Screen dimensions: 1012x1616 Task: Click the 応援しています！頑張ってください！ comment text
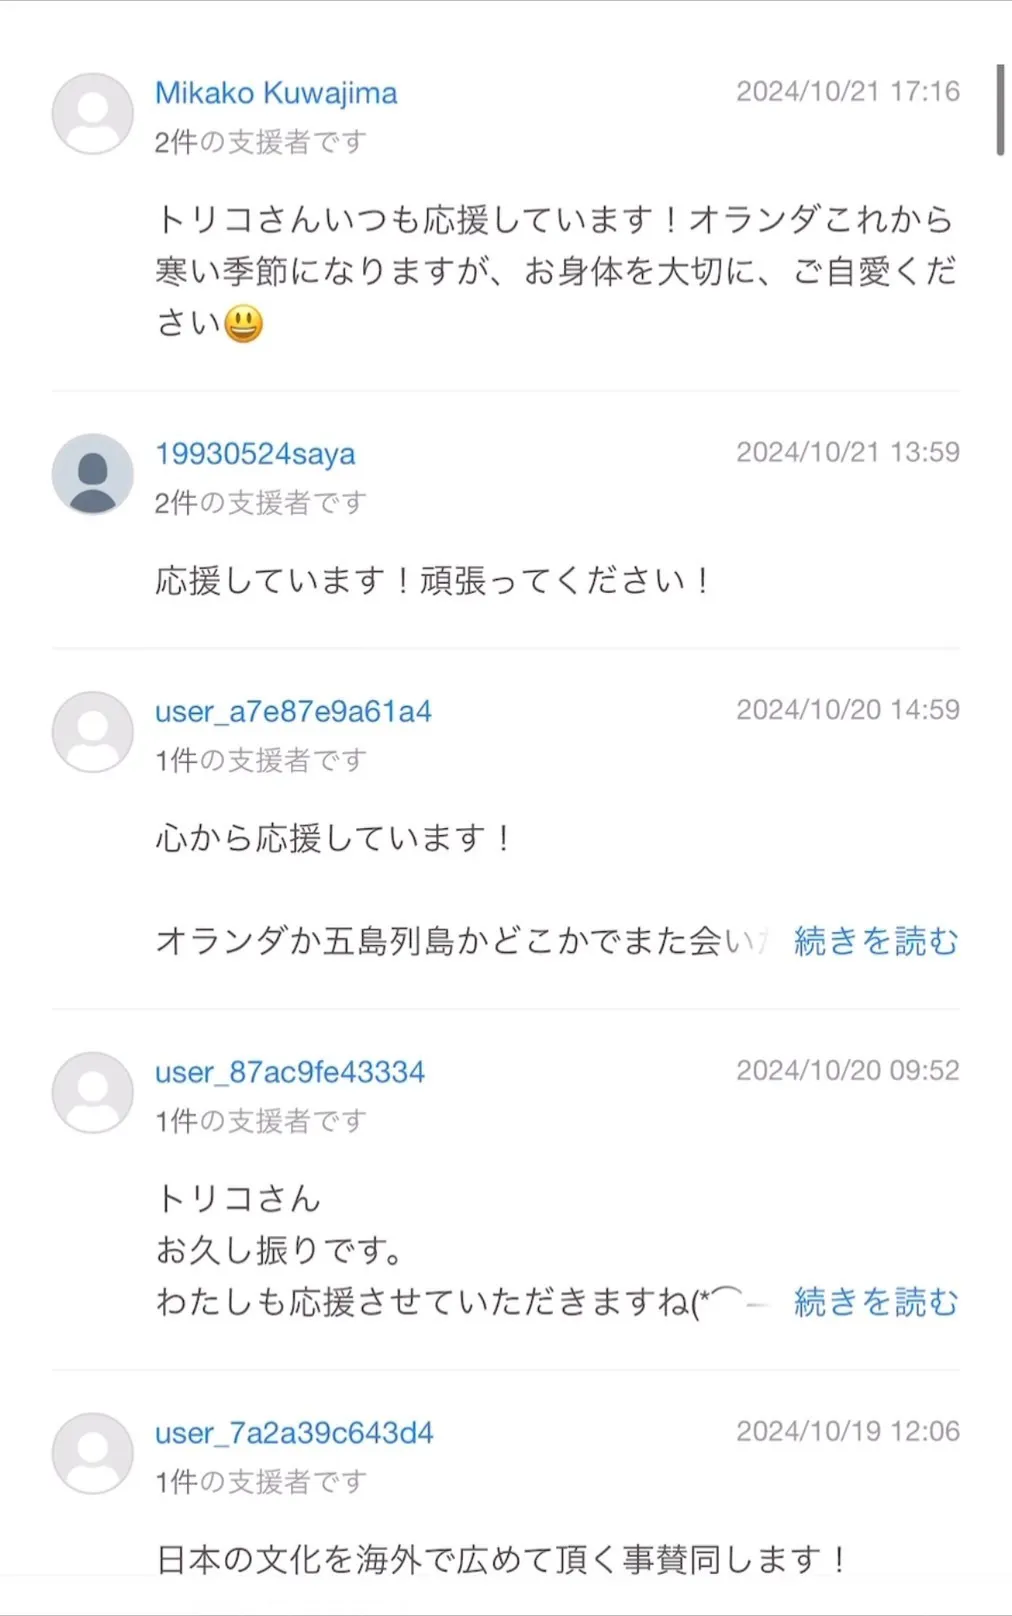[433, 580]
